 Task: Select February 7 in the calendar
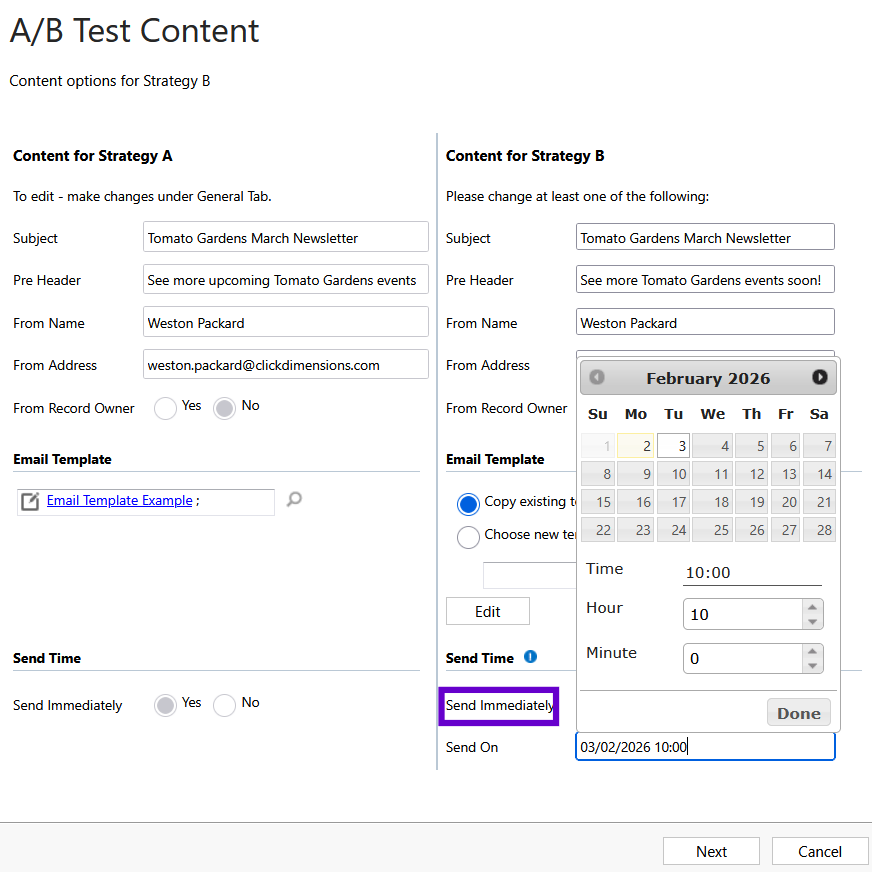tap(819, 445)
